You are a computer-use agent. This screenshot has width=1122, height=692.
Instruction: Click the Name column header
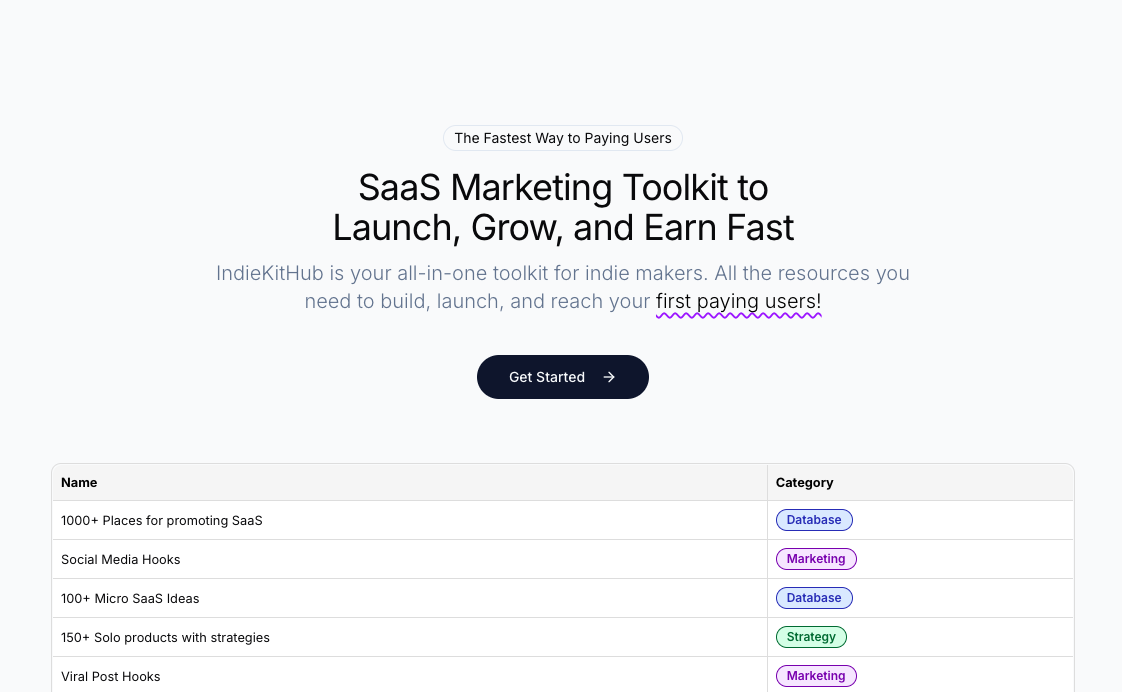pos(79,482)
